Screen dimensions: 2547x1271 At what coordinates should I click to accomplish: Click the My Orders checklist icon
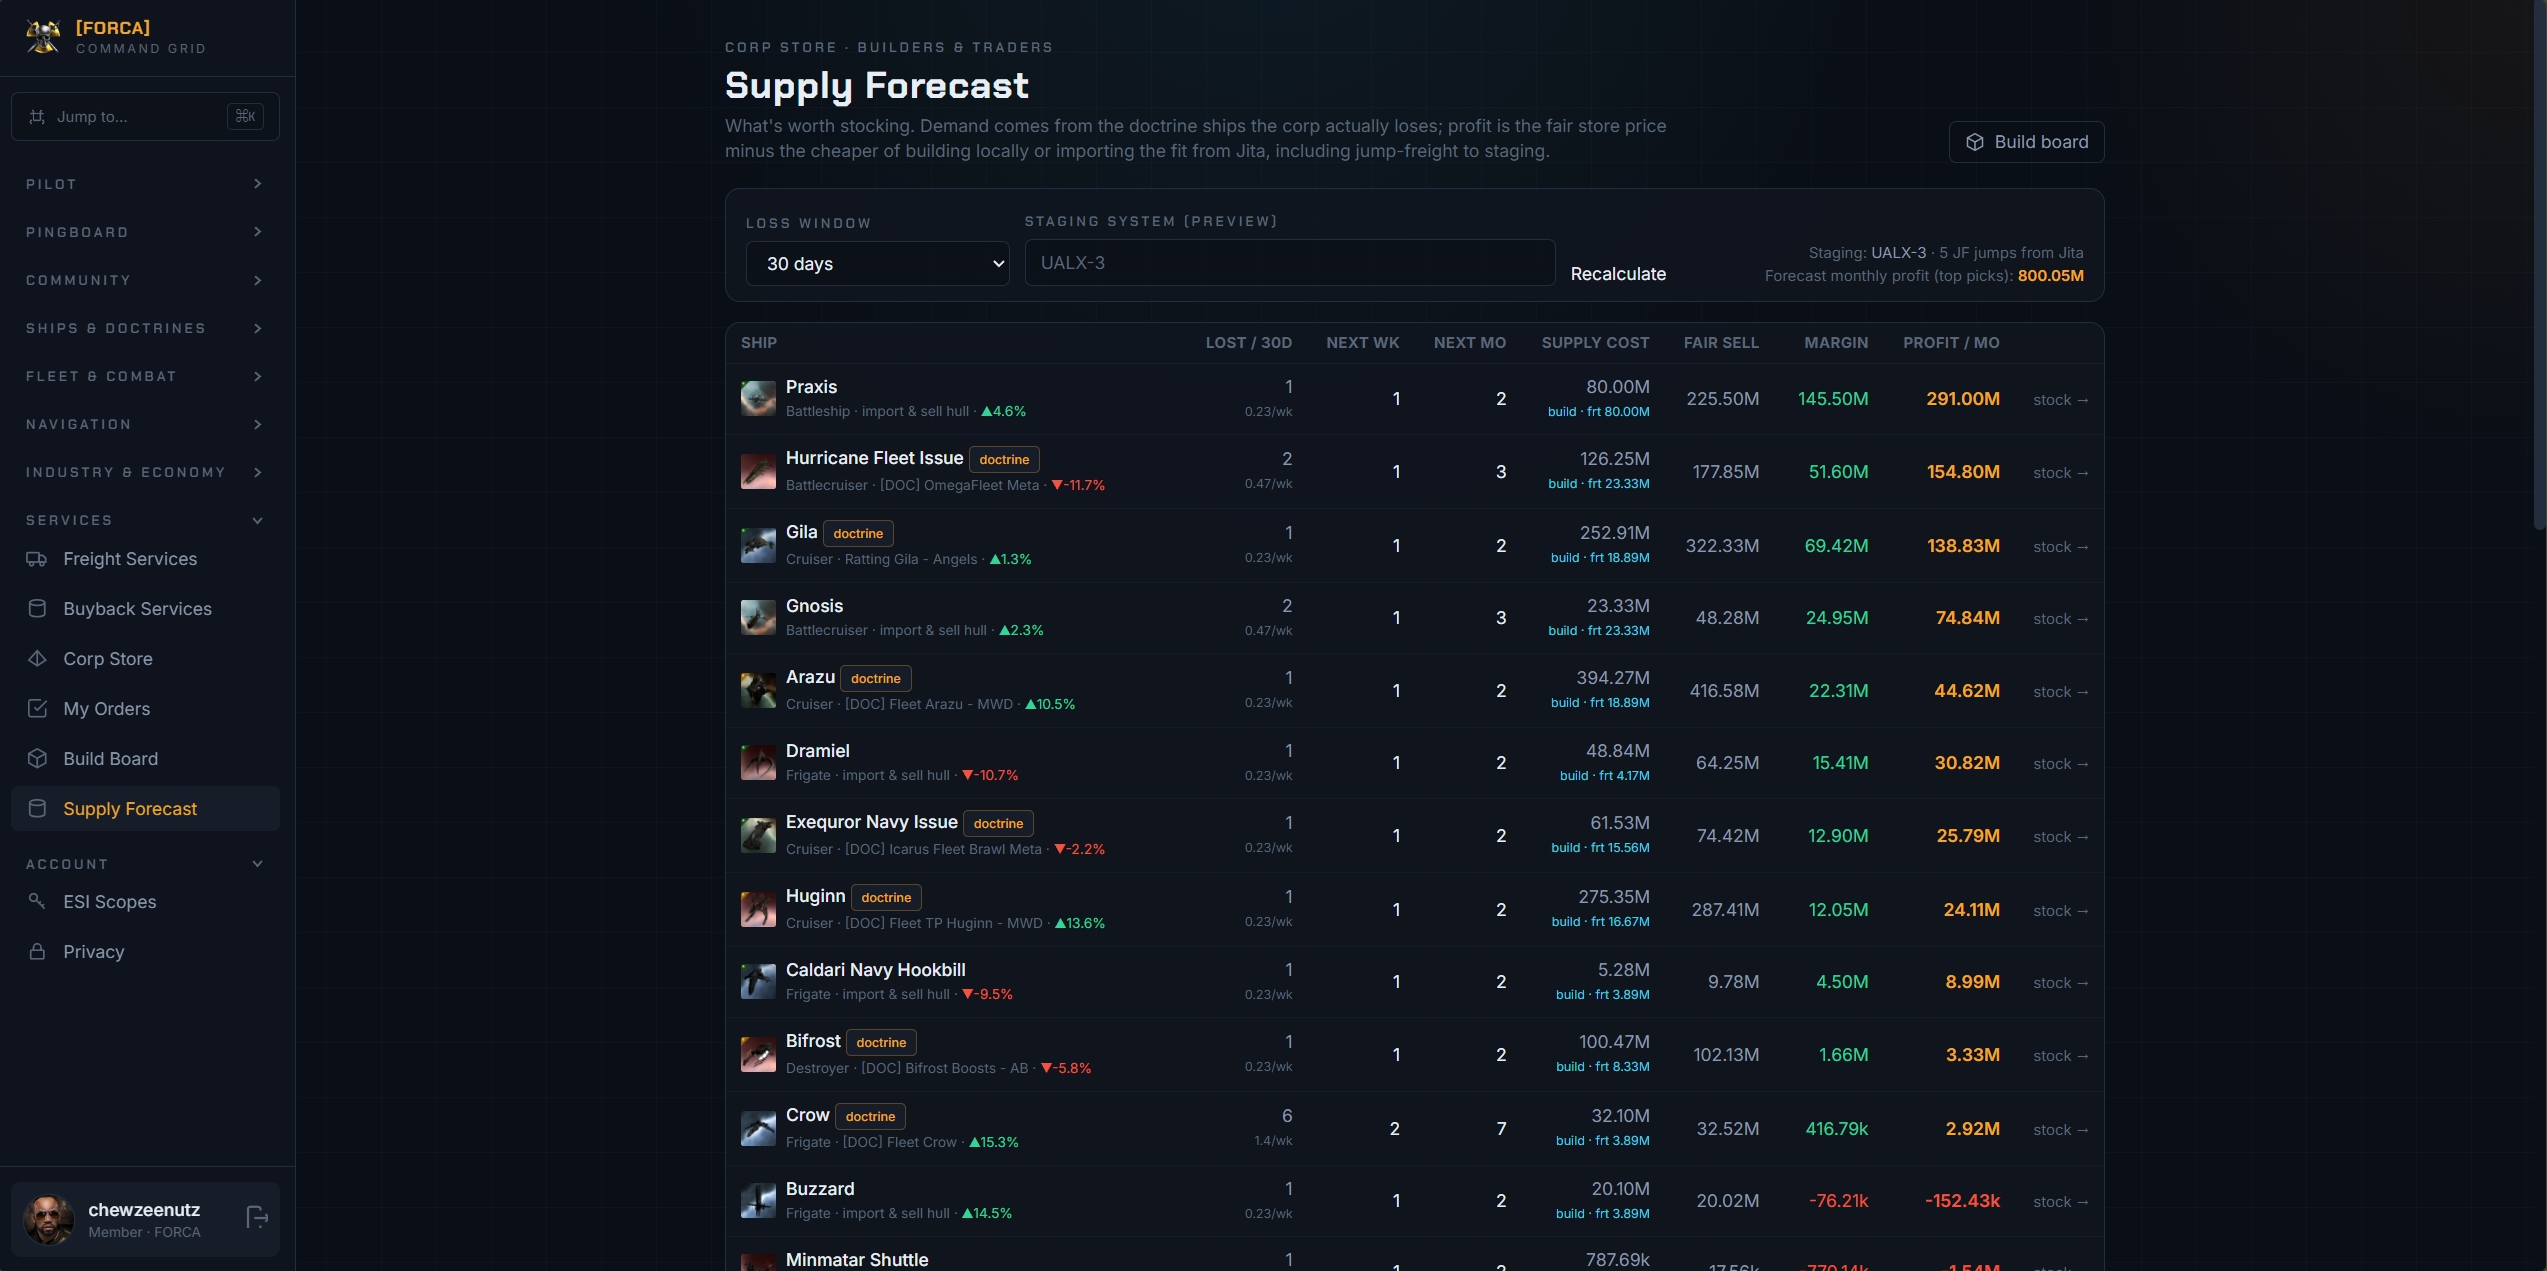(37, 709)
